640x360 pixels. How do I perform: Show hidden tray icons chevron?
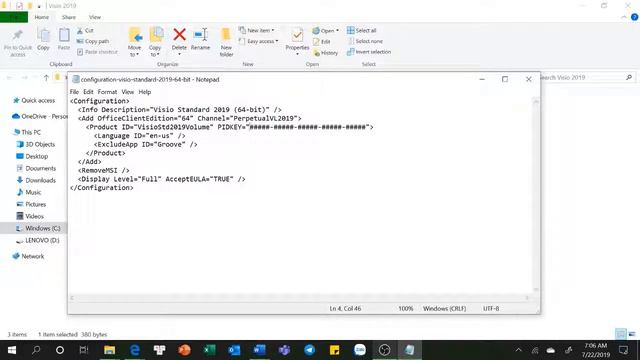518,350
